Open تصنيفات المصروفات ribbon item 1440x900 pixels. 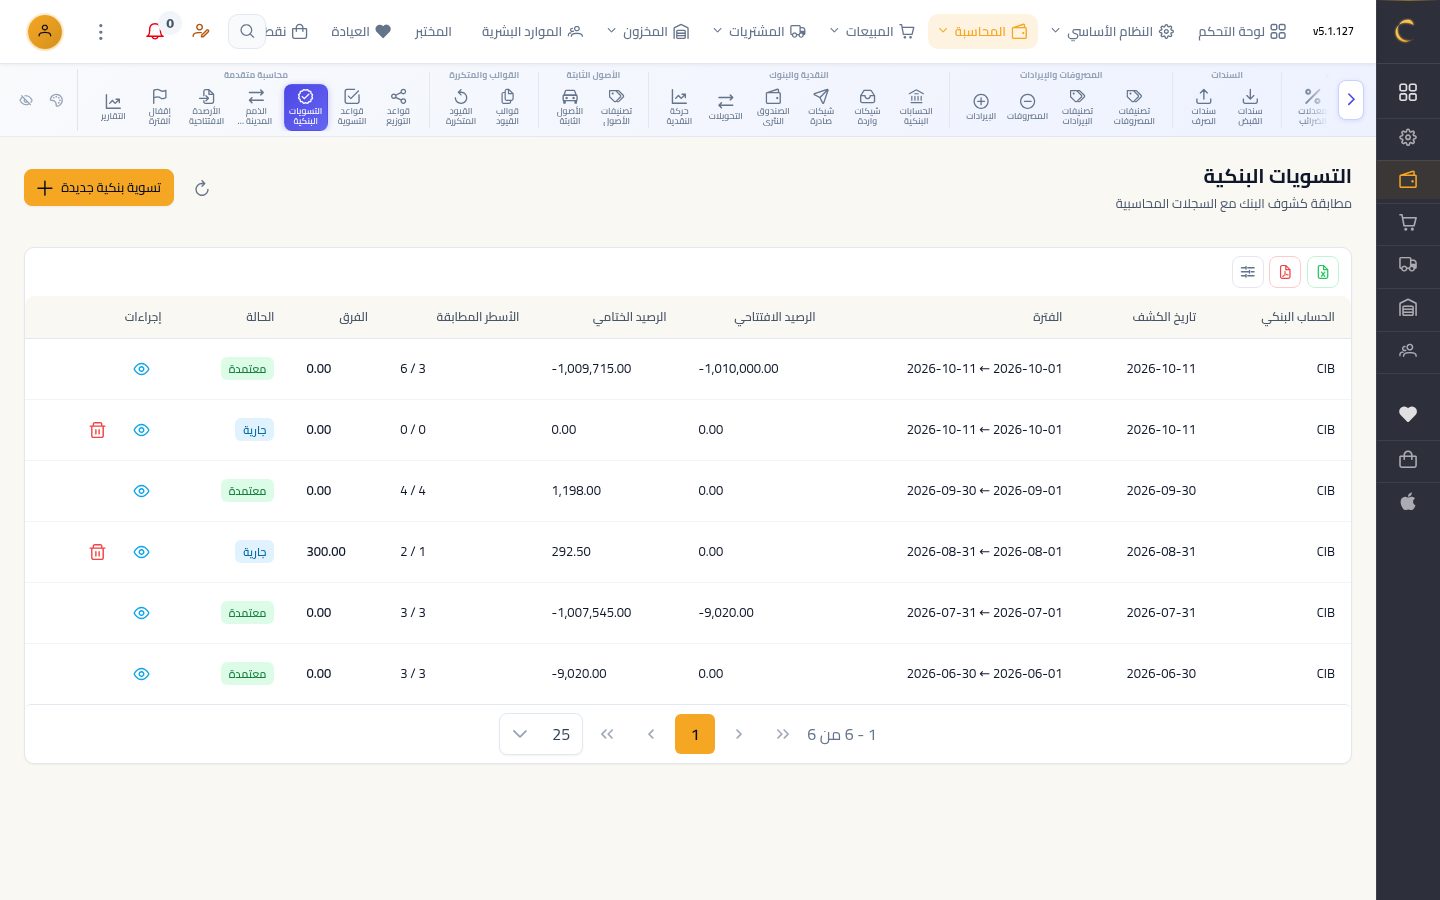coord(1134,107)
